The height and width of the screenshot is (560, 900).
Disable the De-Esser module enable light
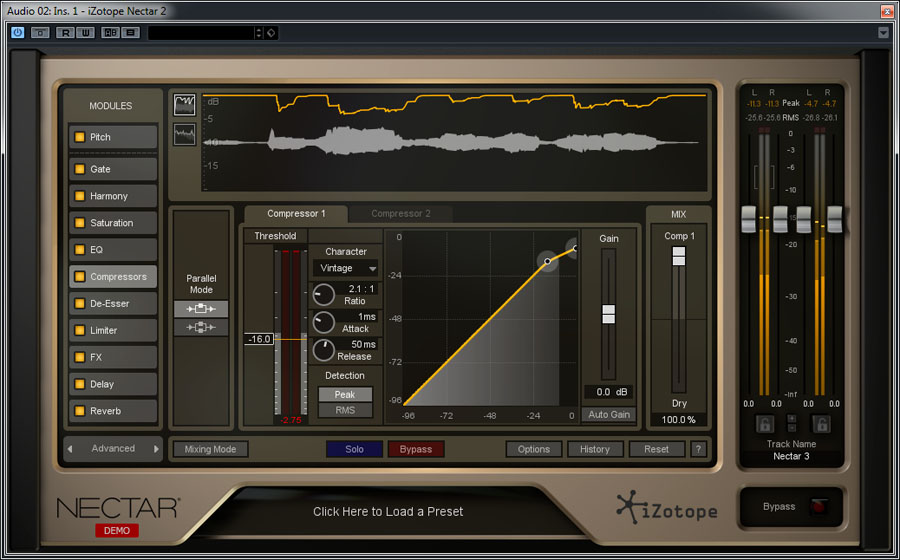click(x=79, y=303)
